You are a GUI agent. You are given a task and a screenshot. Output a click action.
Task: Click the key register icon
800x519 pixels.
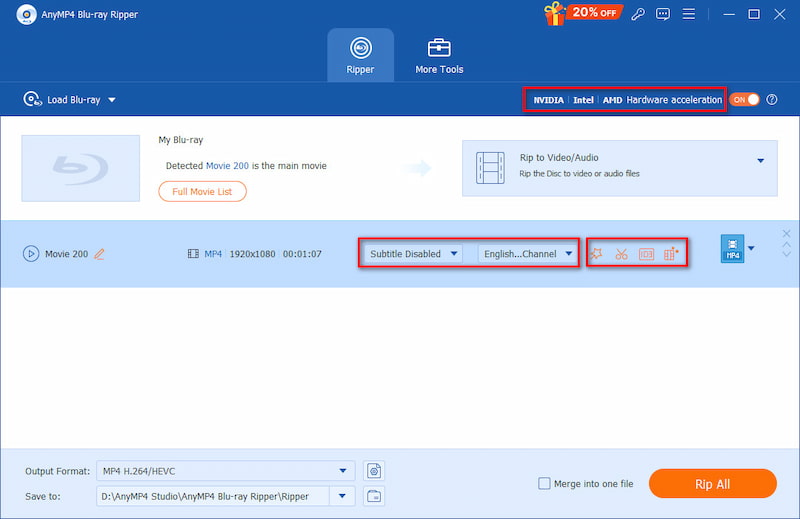(638, 14)
